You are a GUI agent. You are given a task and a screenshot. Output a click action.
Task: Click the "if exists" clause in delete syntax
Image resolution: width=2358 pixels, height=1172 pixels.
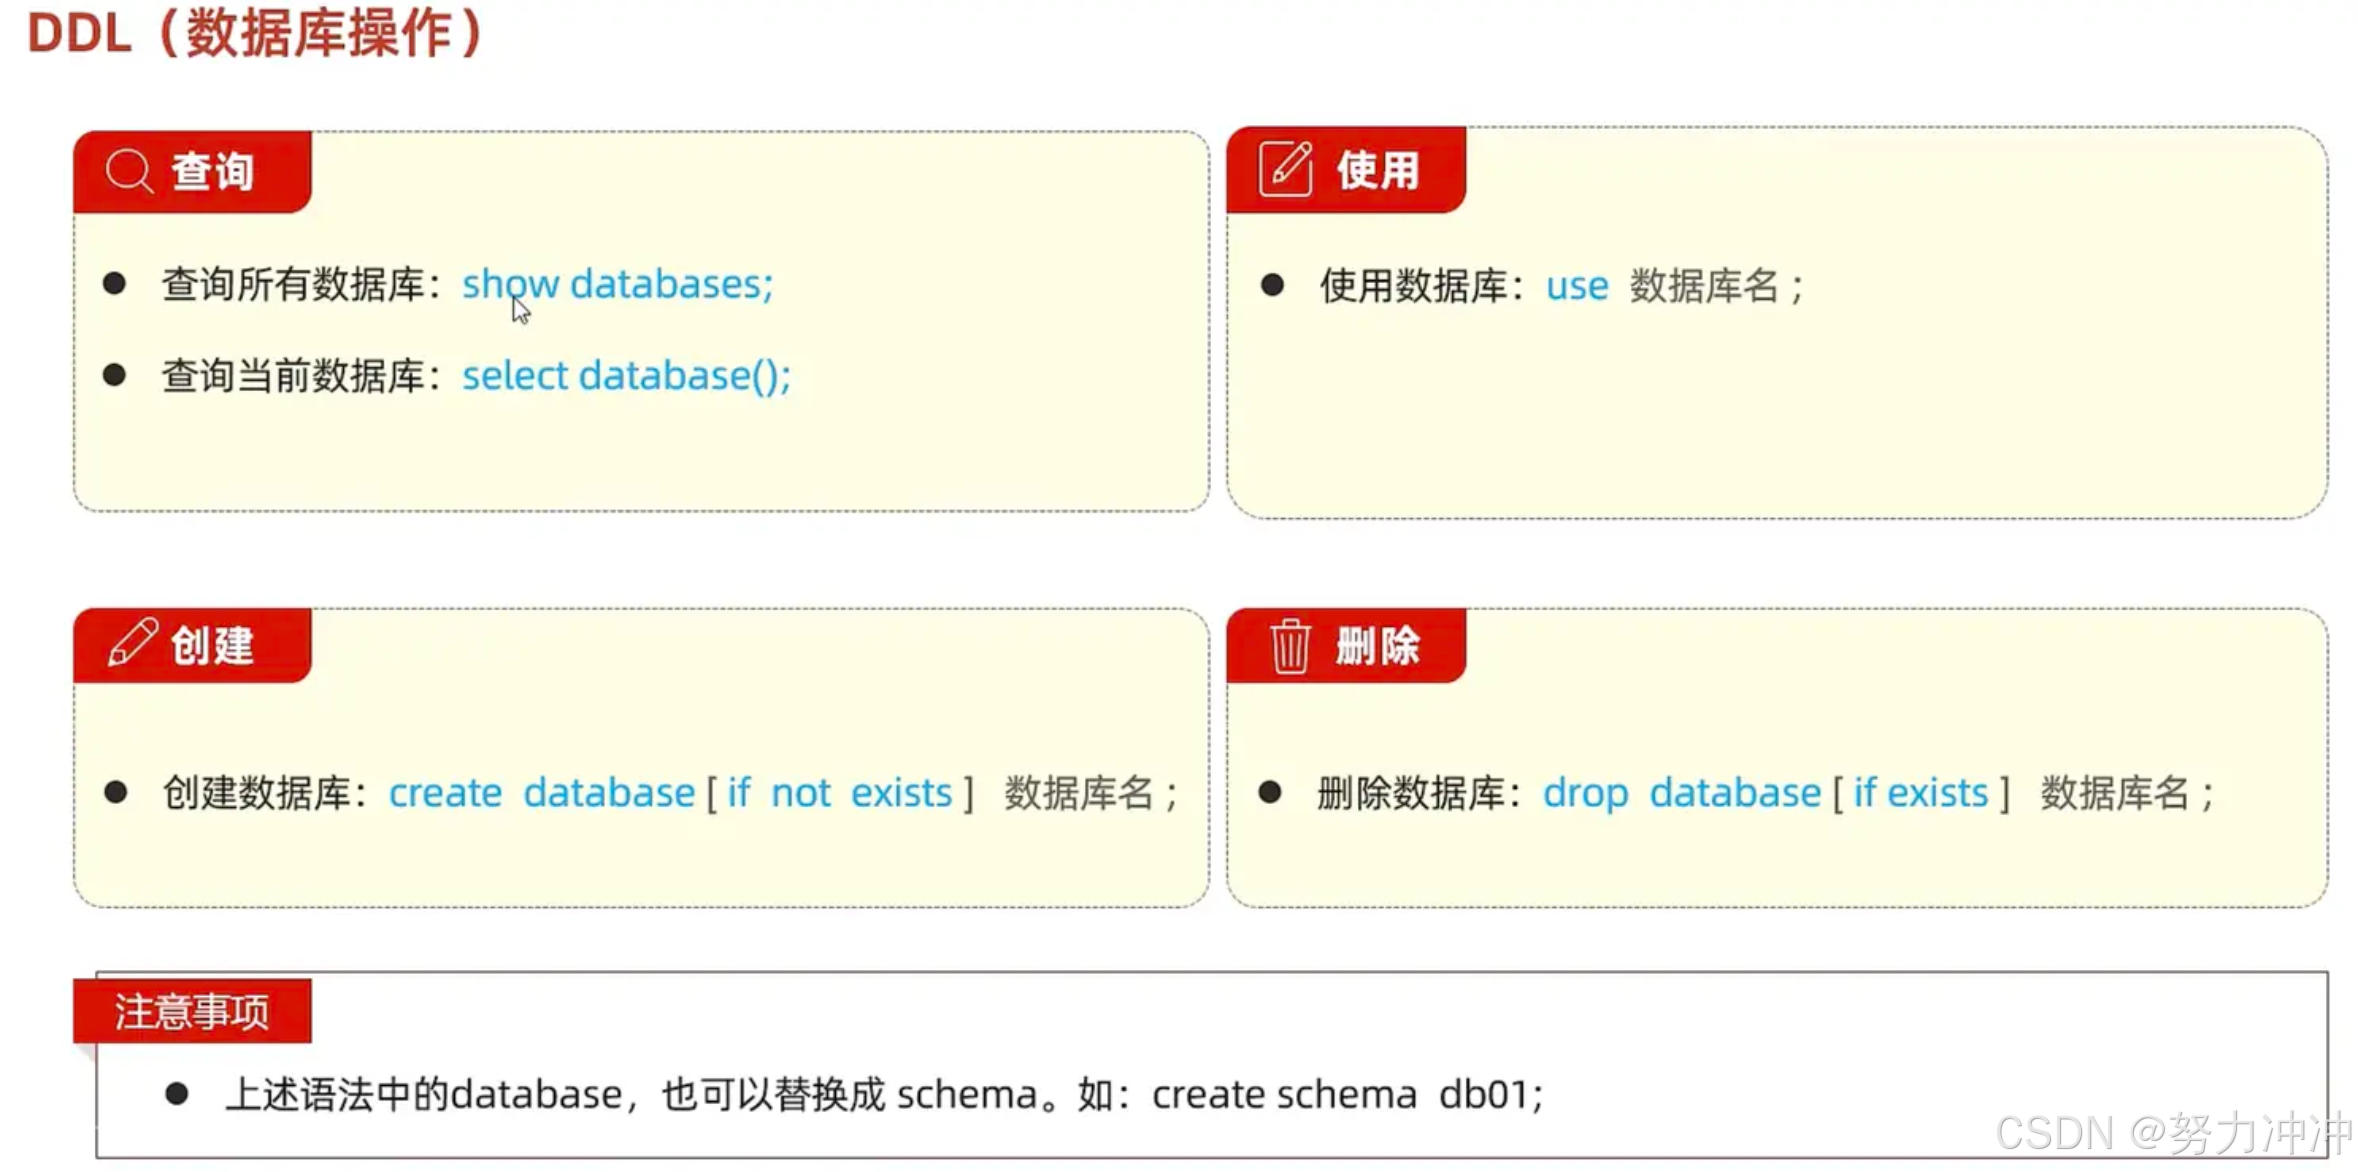coord(1920,793)
